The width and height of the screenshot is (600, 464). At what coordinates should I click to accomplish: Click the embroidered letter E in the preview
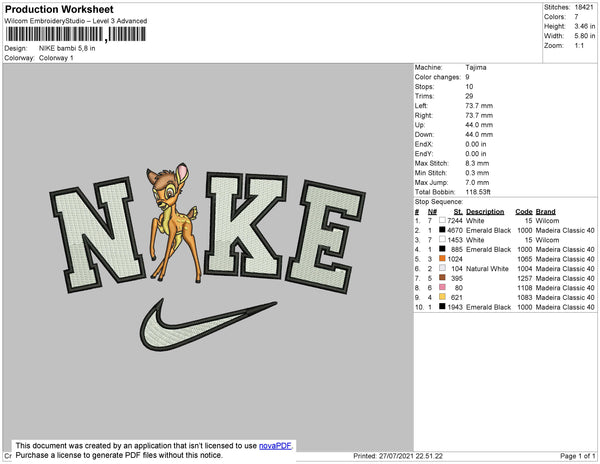pyautogui.click(x=325, y=236)
